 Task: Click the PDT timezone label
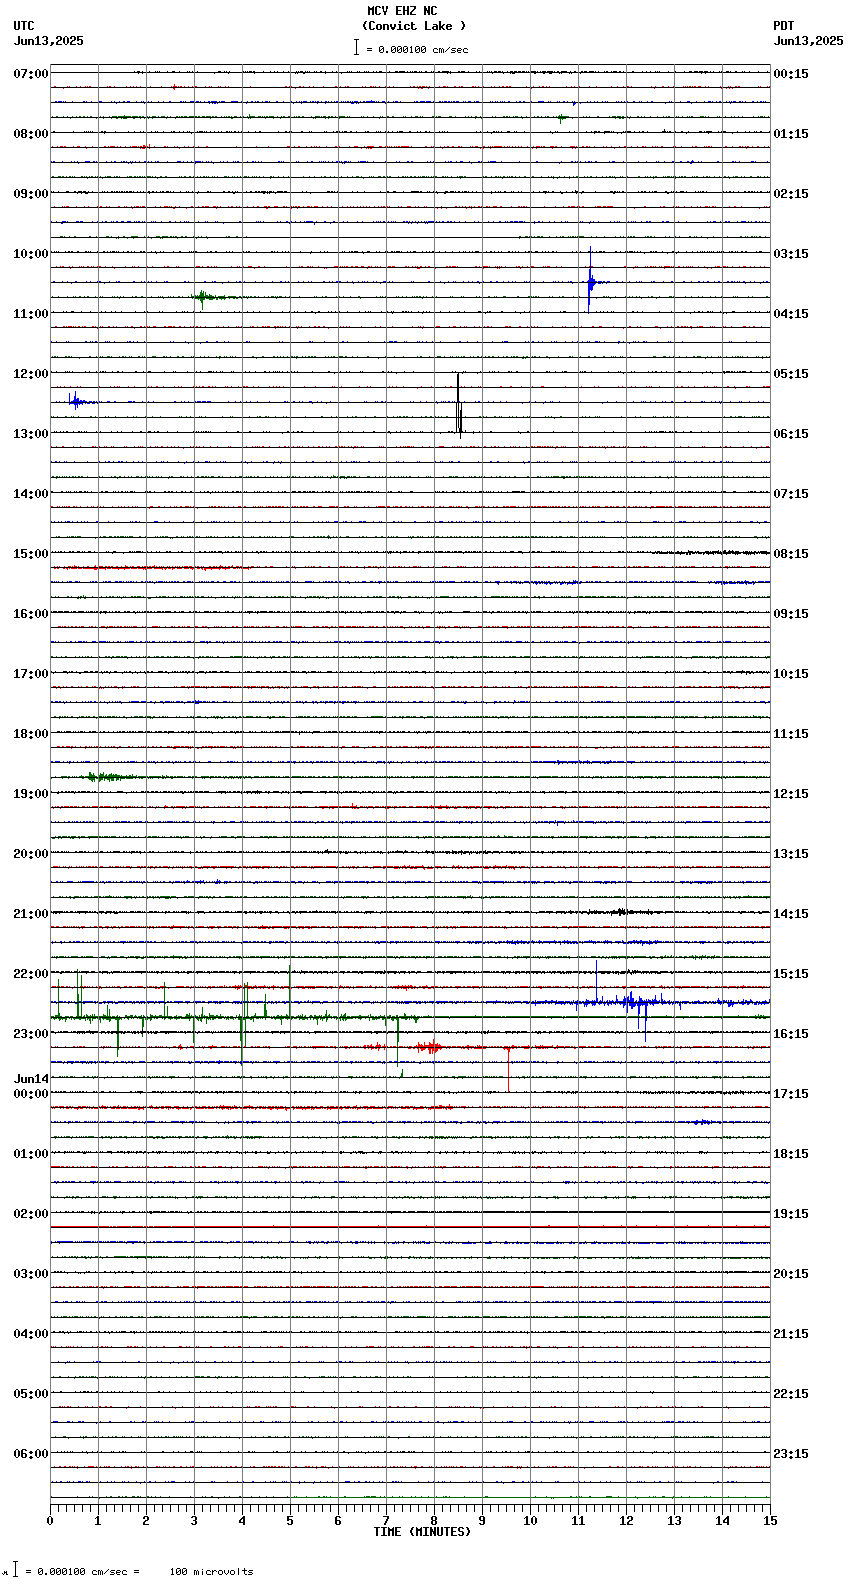(x=783, y=26)
